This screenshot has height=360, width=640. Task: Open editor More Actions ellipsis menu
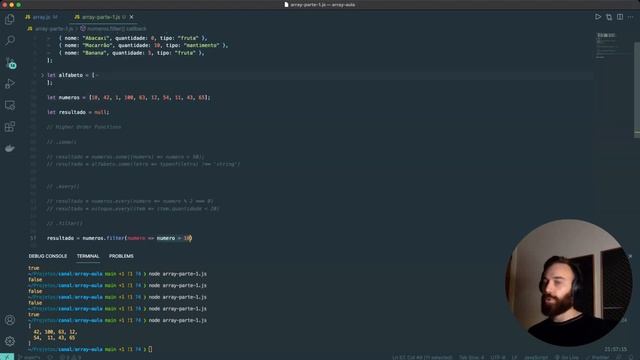click(x=631, y=17)
